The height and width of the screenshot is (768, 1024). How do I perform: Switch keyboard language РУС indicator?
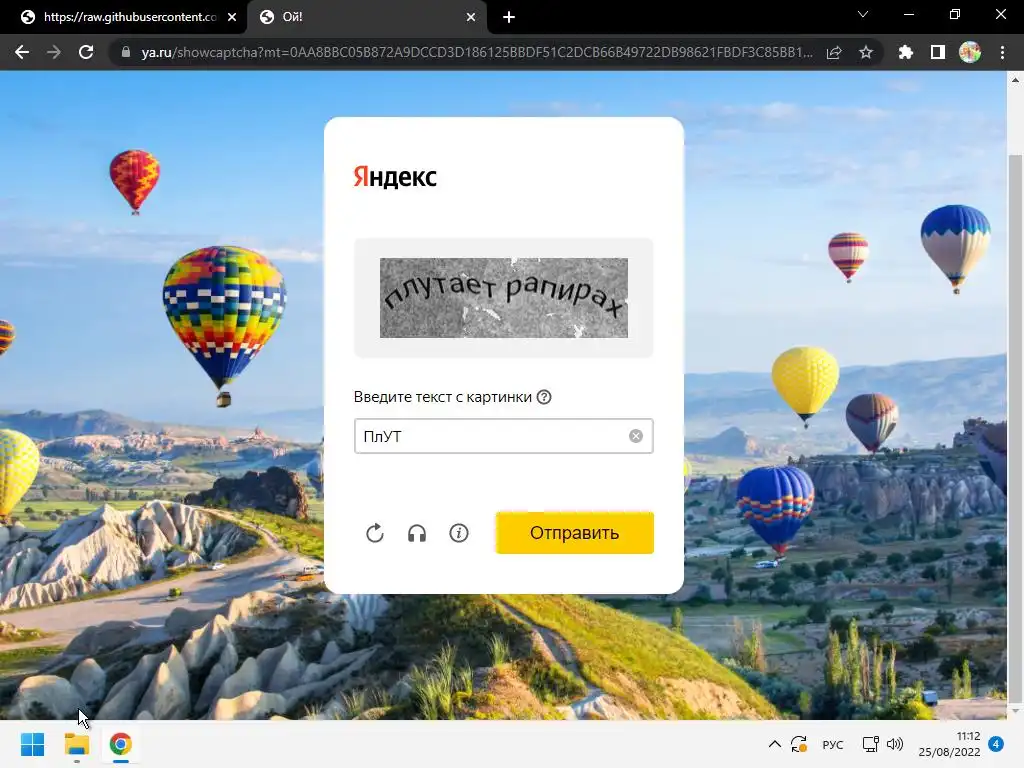[x=833, y=744]
